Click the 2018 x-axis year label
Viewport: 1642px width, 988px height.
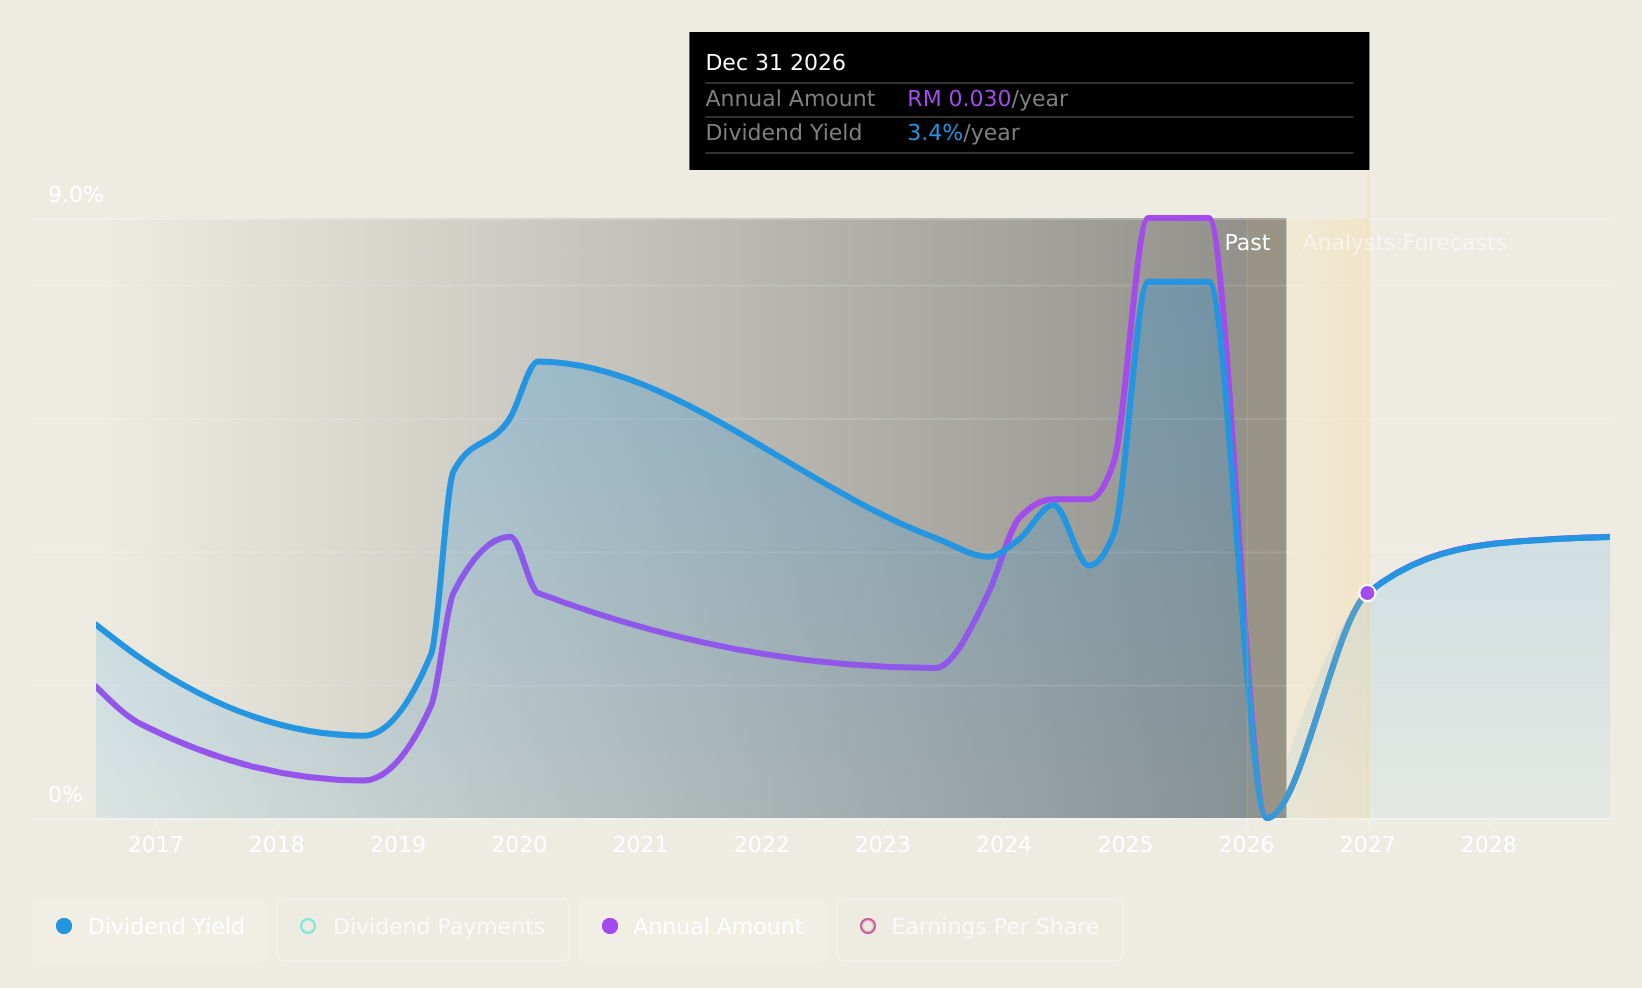(x=277, y=845)
